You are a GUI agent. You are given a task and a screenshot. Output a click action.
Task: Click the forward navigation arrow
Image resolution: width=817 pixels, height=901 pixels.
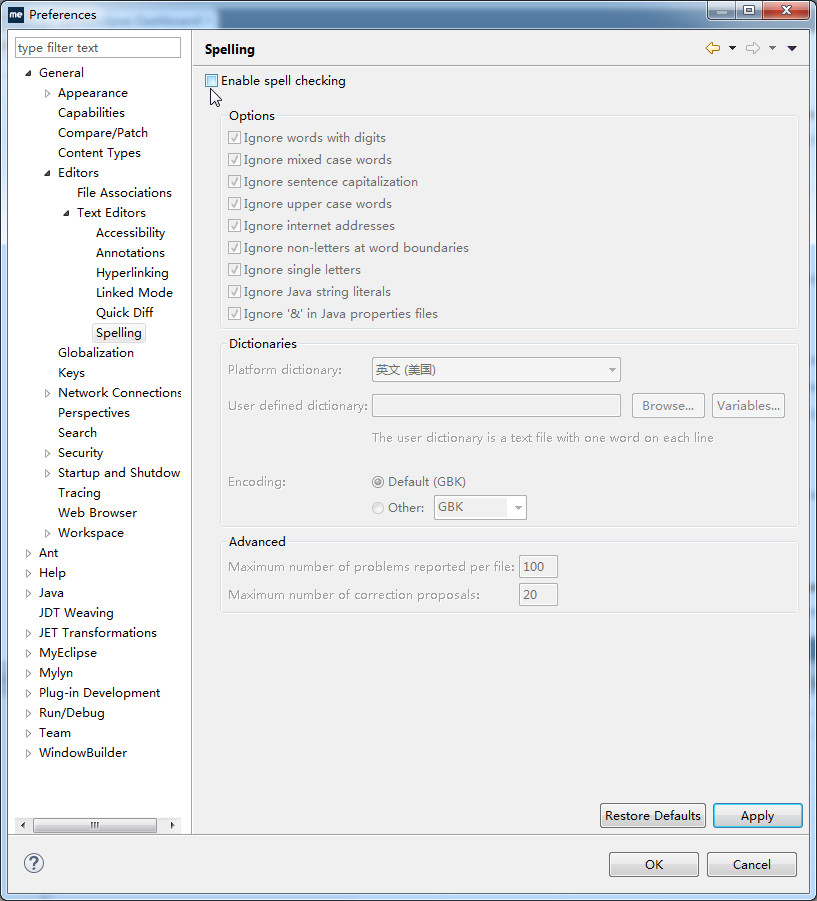[751, 47]
